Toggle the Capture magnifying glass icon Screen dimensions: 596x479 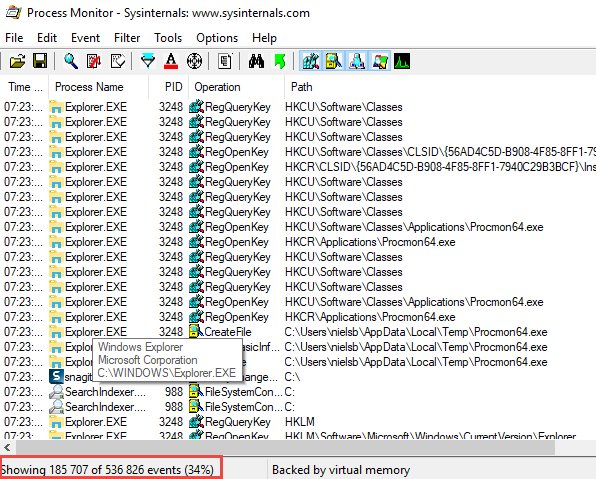[x=71, y=61]
